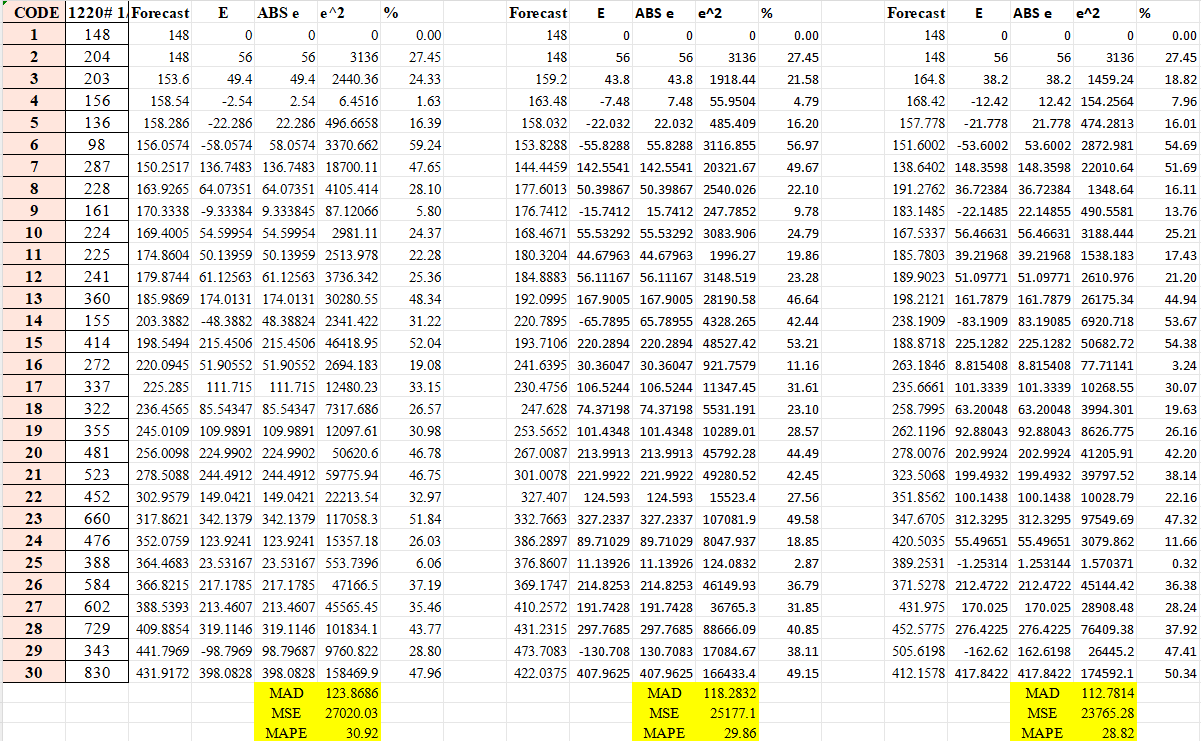Image resolution: width=1201 pixels, height=741 pixels.
Task: Select the yellow MAD label cell on left
Action: click(287, 691)
